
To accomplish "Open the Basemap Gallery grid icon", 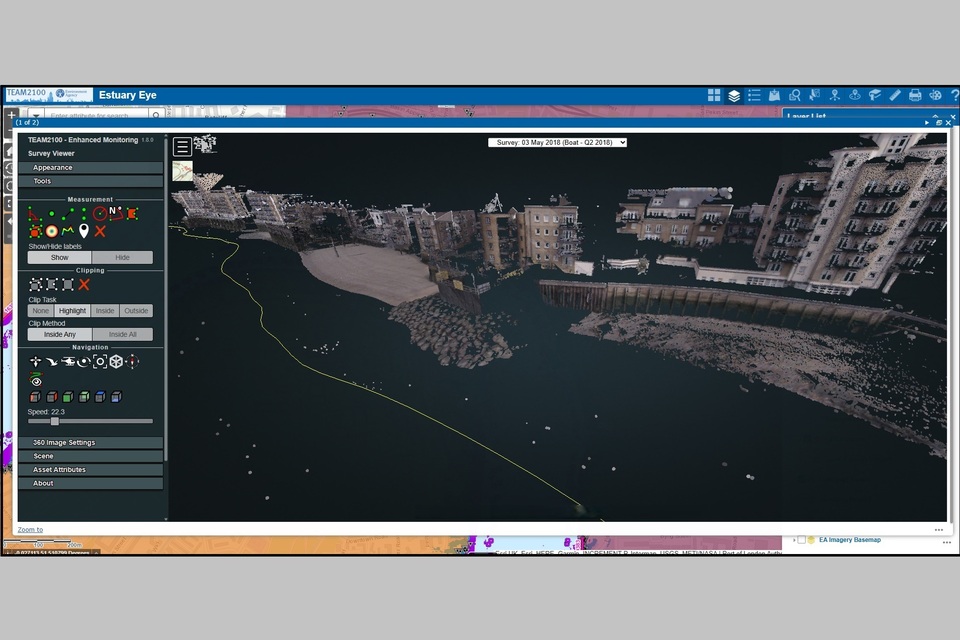I will point(714,96).
